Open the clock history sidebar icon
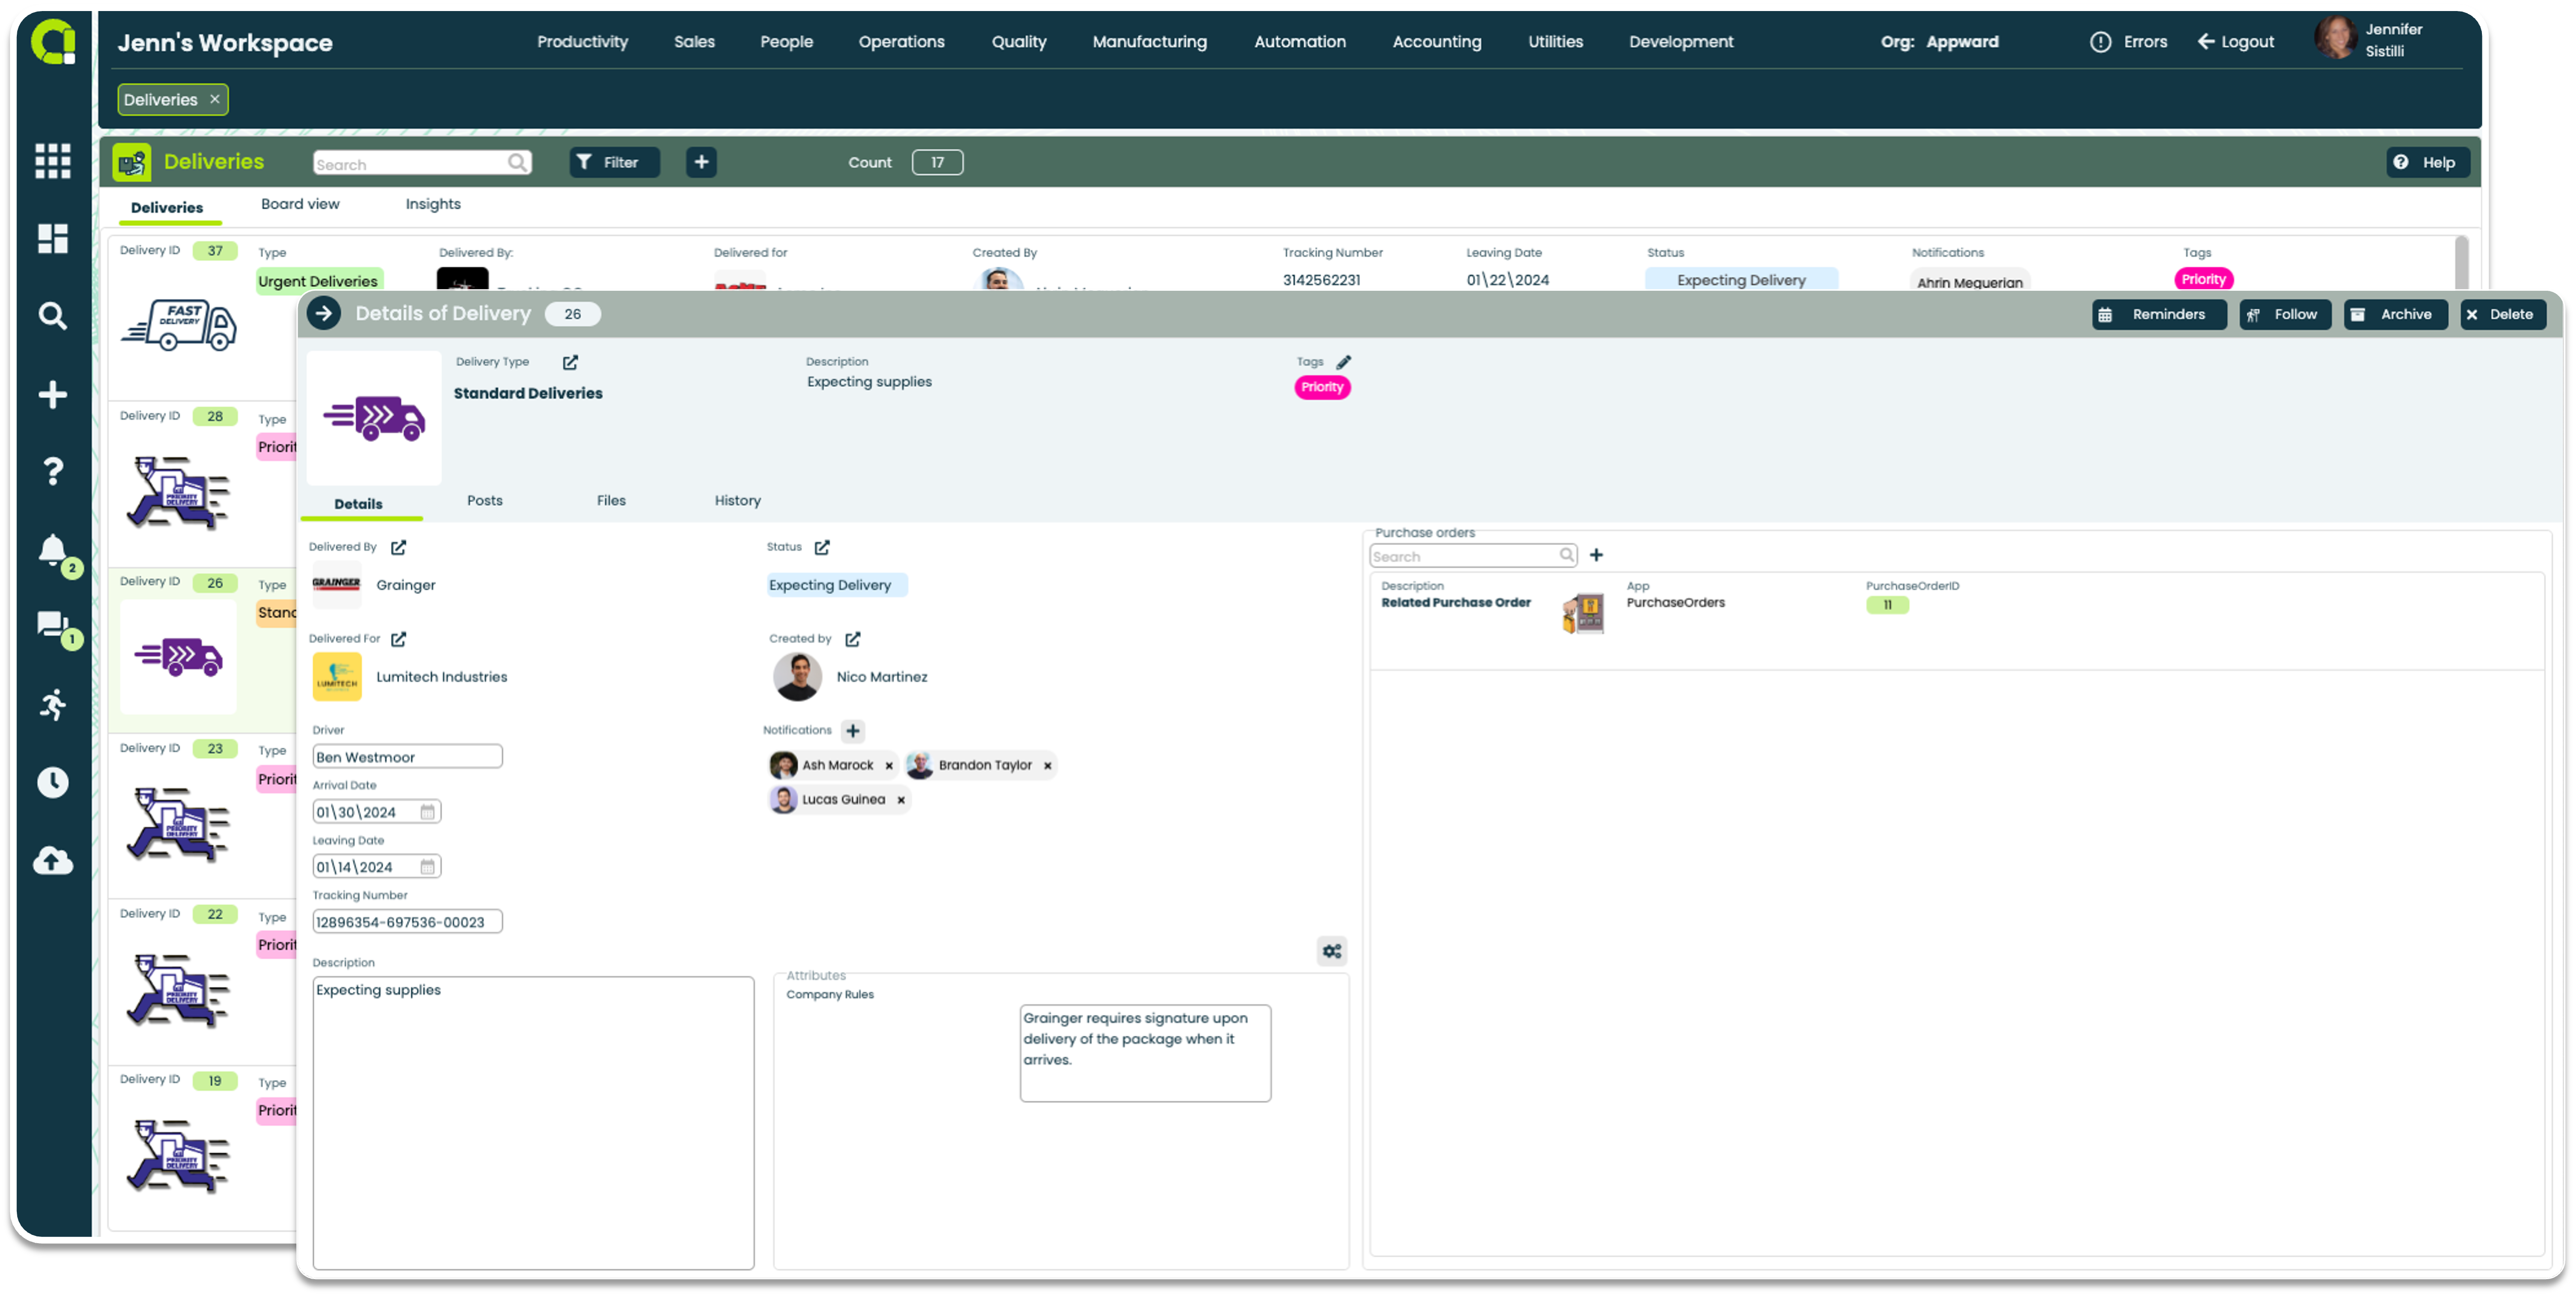This screenshot has height=1295, width=2576. click(53, 782)
